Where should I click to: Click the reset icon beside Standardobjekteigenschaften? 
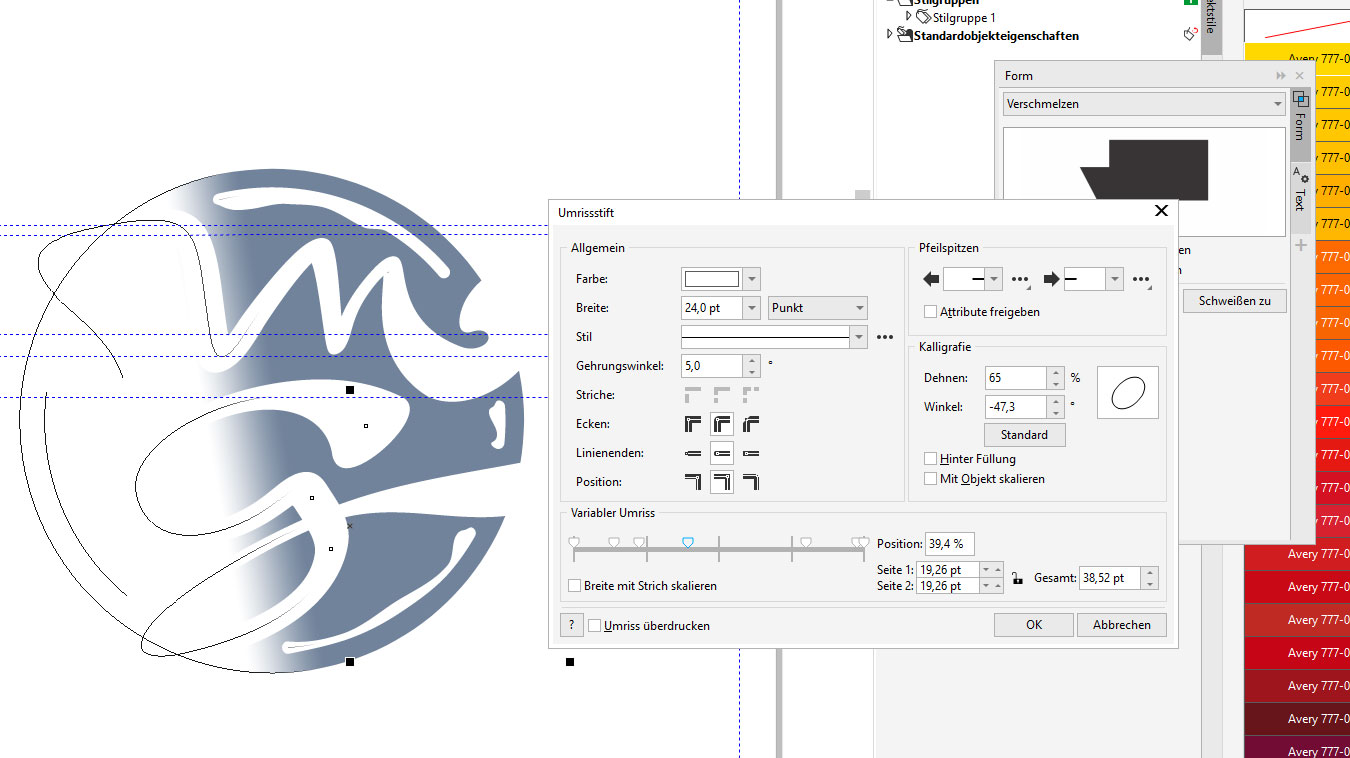click(1190, 34)
